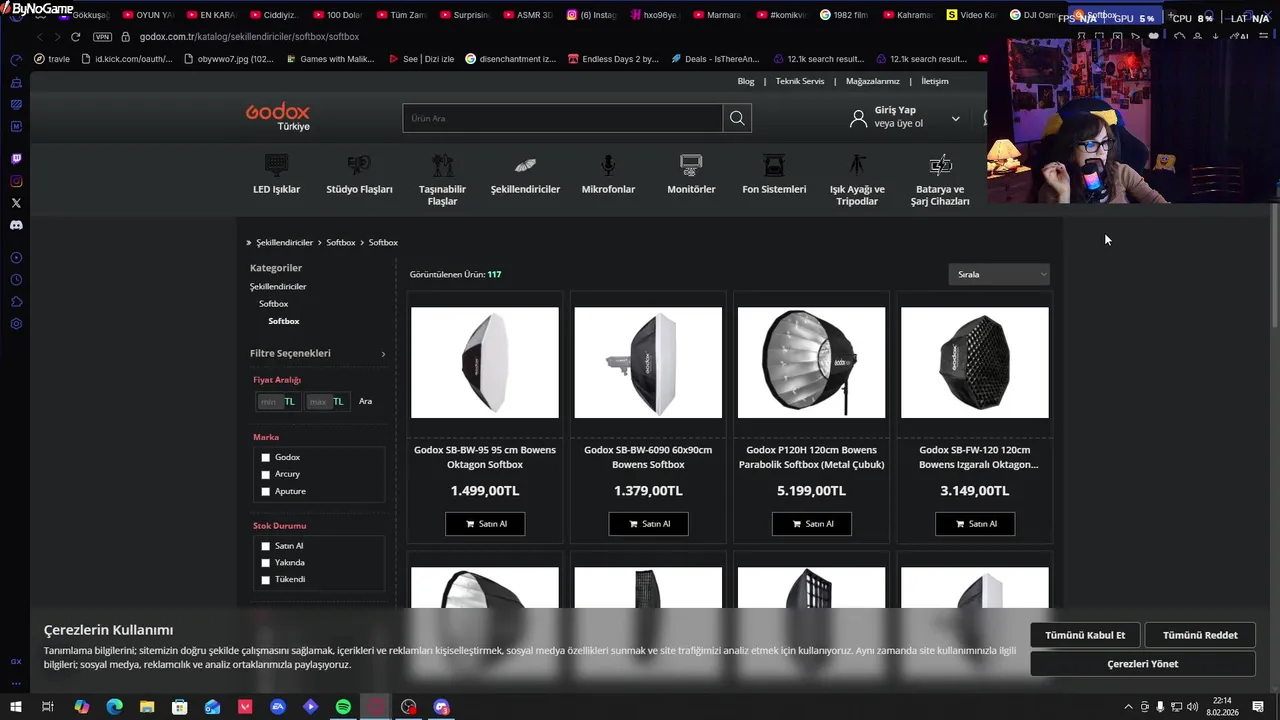Open the Stüdyo Flaşları category icon
The height and width of the screenshot is (720, 1280).
click(x=359, y=165)
